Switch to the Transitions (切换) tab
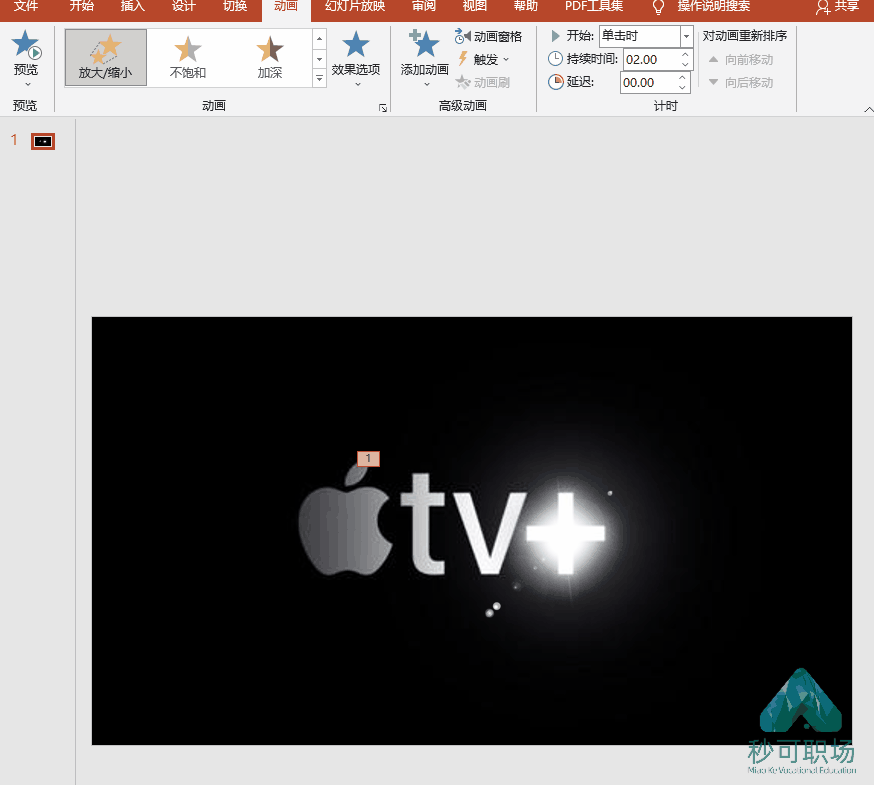Image resolution: width=874 pixels, height=785 pixels. tap(235, 7)
